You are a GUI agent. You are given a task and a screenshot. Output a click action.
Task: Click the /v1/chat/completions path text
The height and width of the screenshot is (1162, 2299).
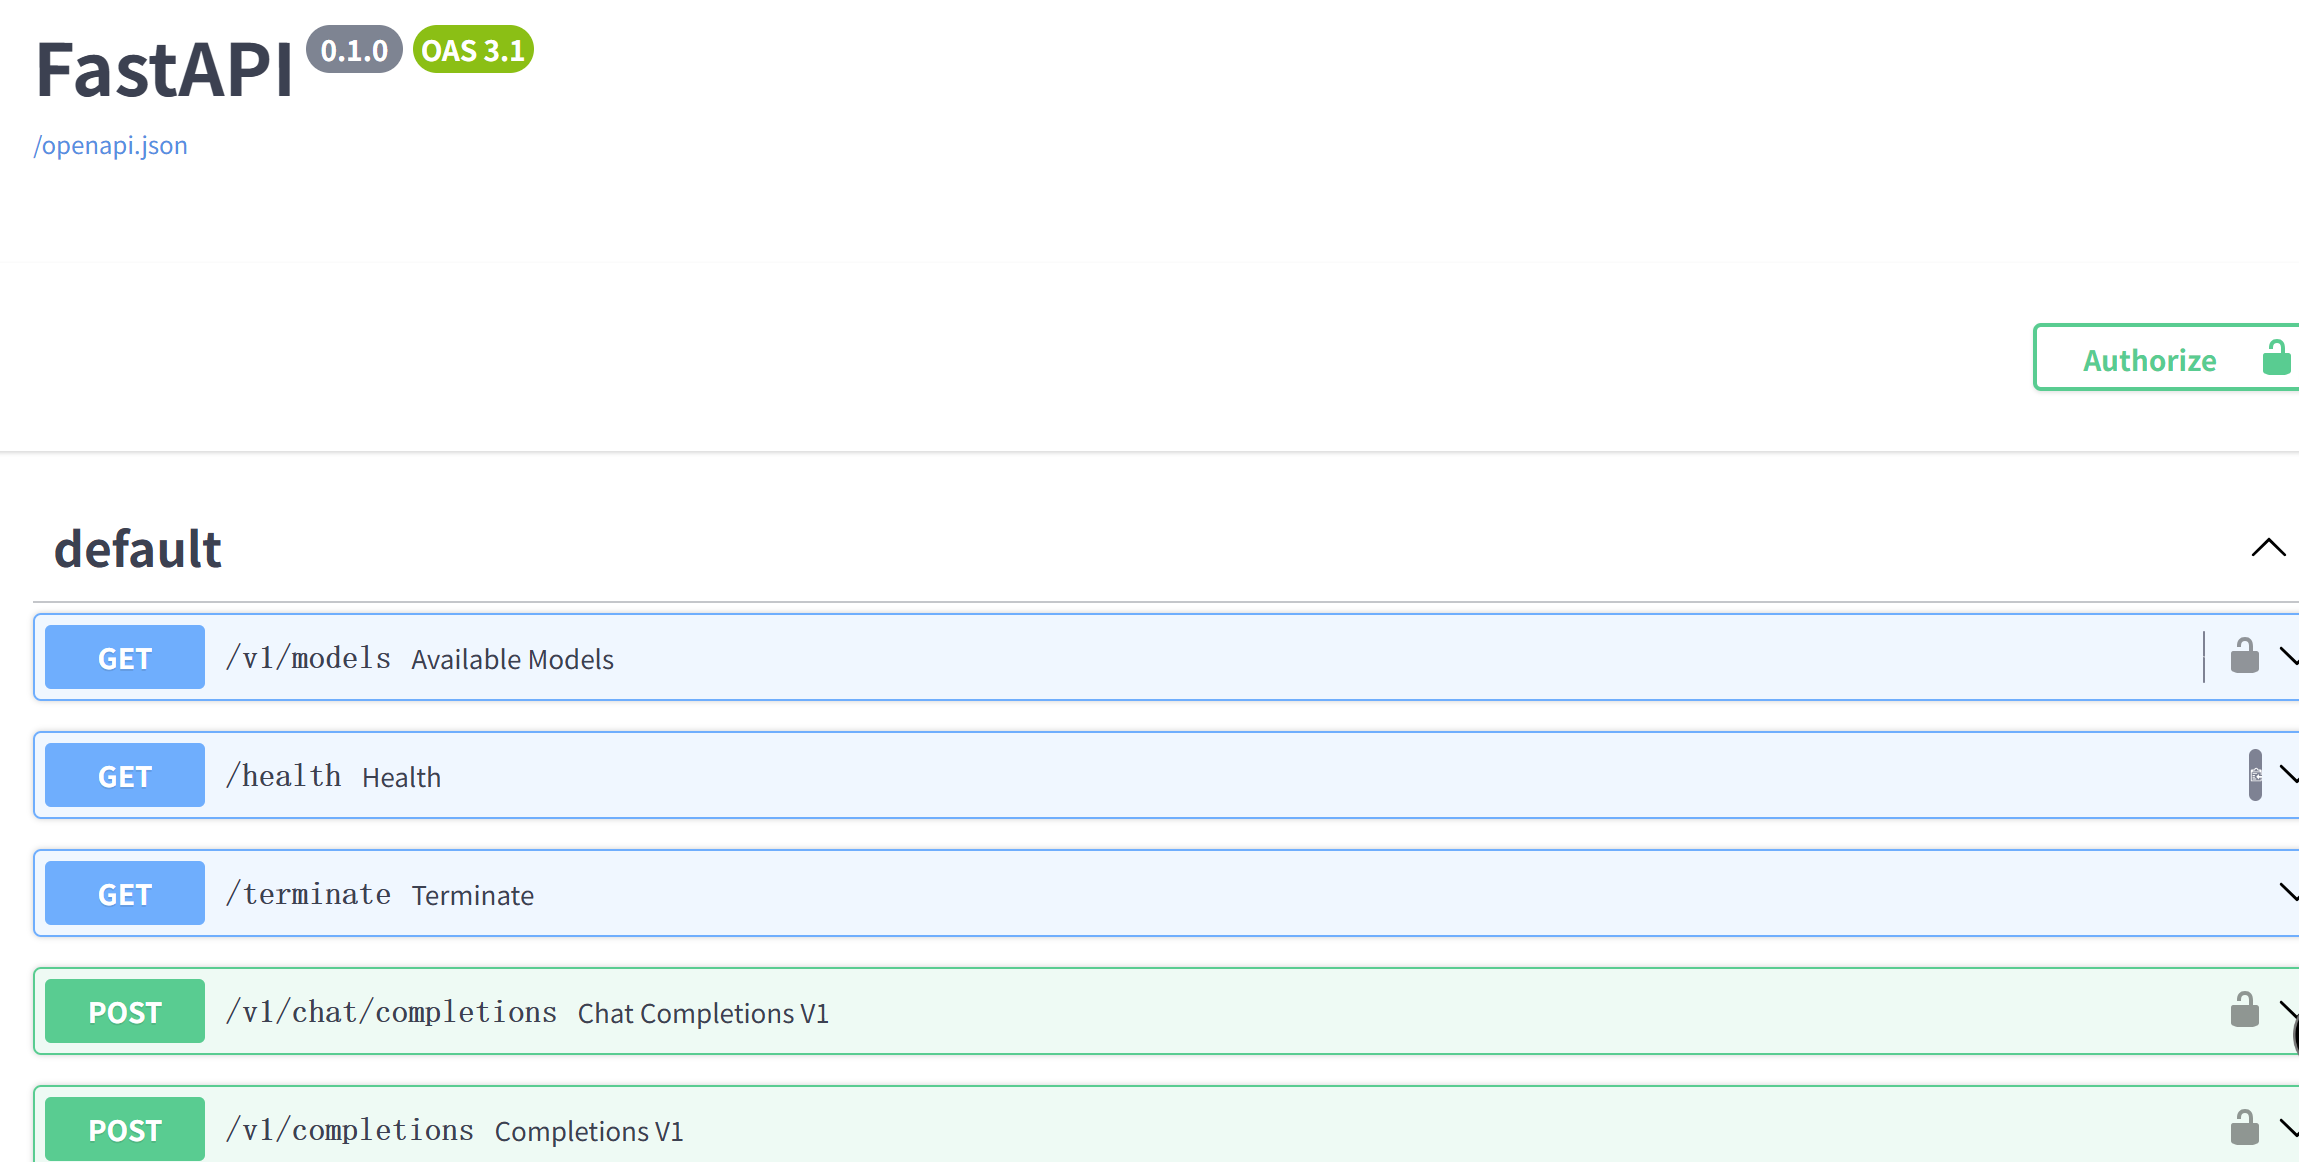391,1012
